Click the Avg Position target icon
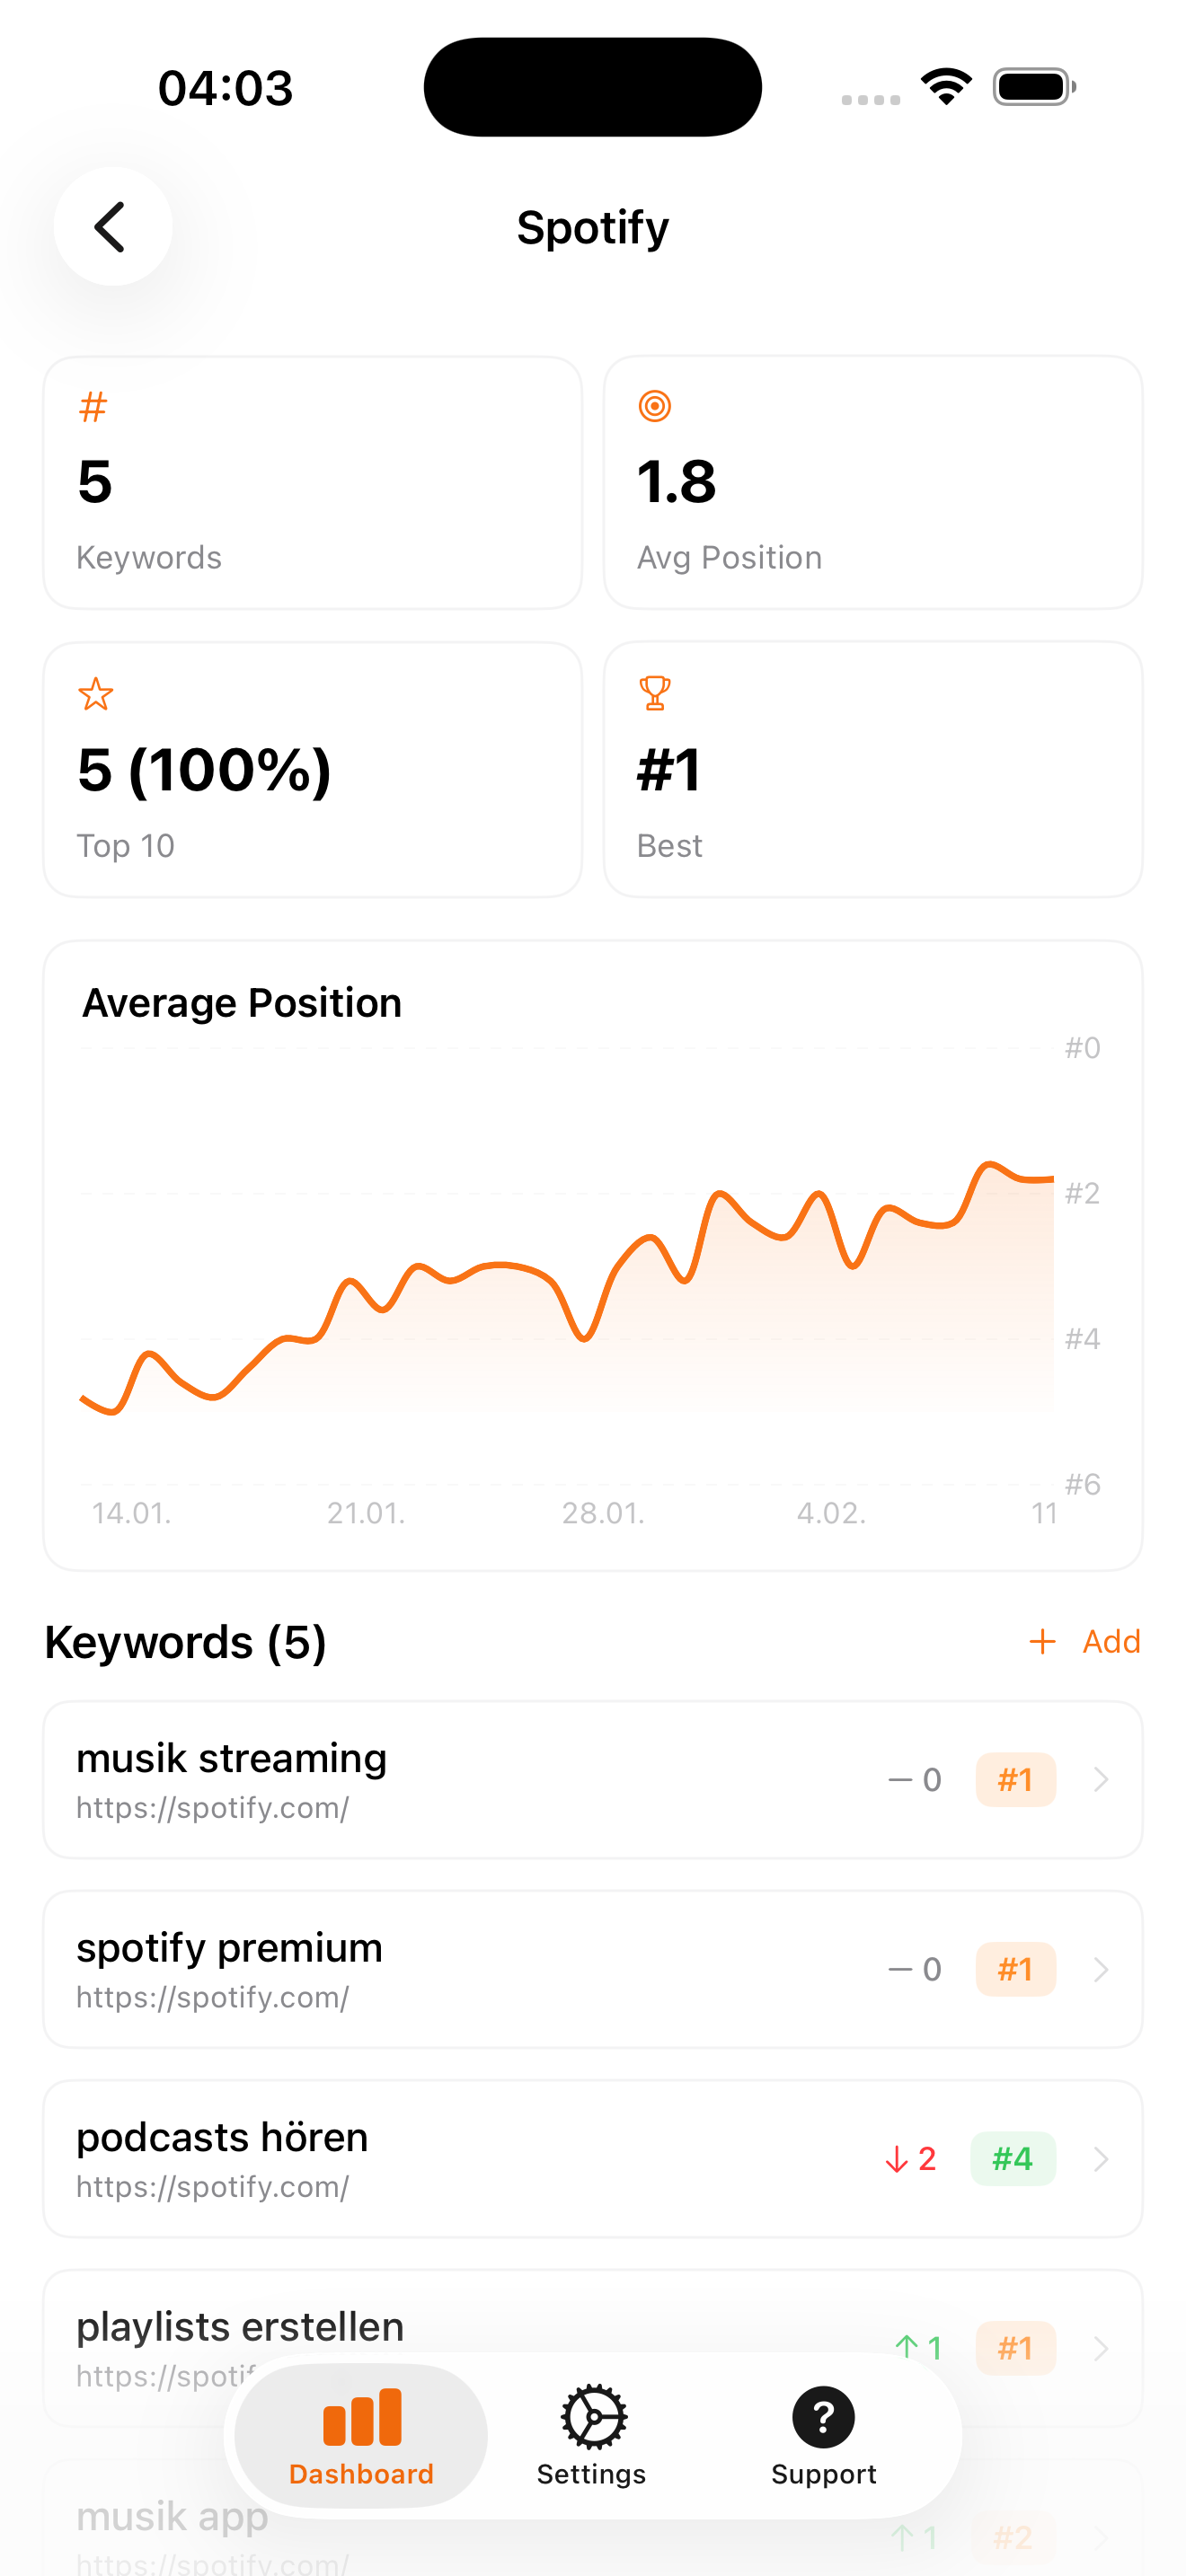The height and width of the screenshot is (2576, 1186). 654,406
